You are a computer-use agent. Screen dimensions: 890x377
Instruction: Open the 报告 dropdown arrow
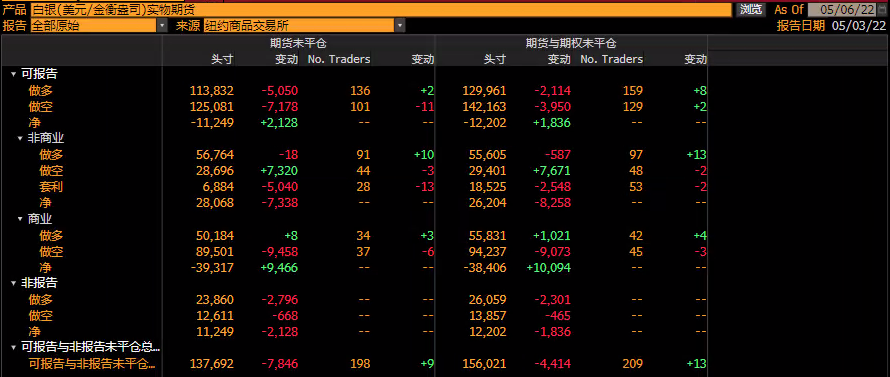[162, 26]
